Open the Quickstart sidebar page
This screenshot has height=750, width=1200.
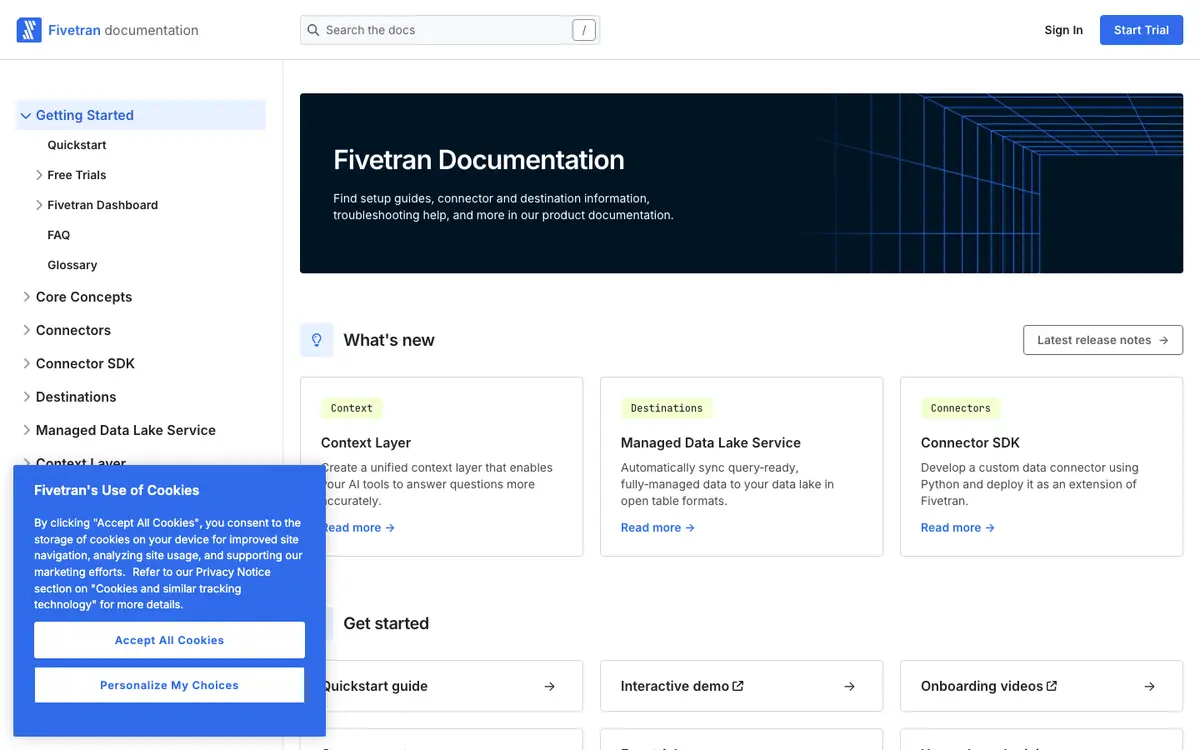click(x=77, y=145)
